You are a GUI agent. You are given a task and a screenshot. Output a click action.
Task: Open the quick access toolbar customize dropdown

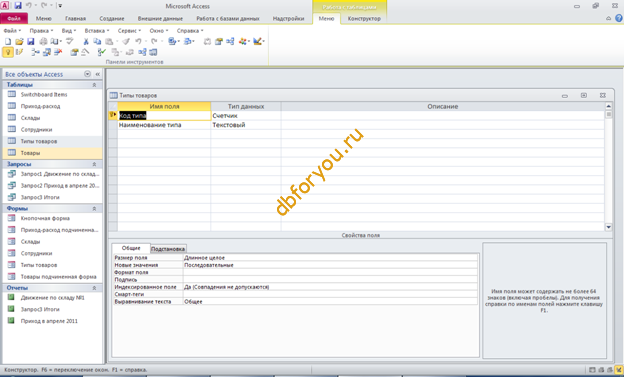pyautogui.click(x=60, y=6)
